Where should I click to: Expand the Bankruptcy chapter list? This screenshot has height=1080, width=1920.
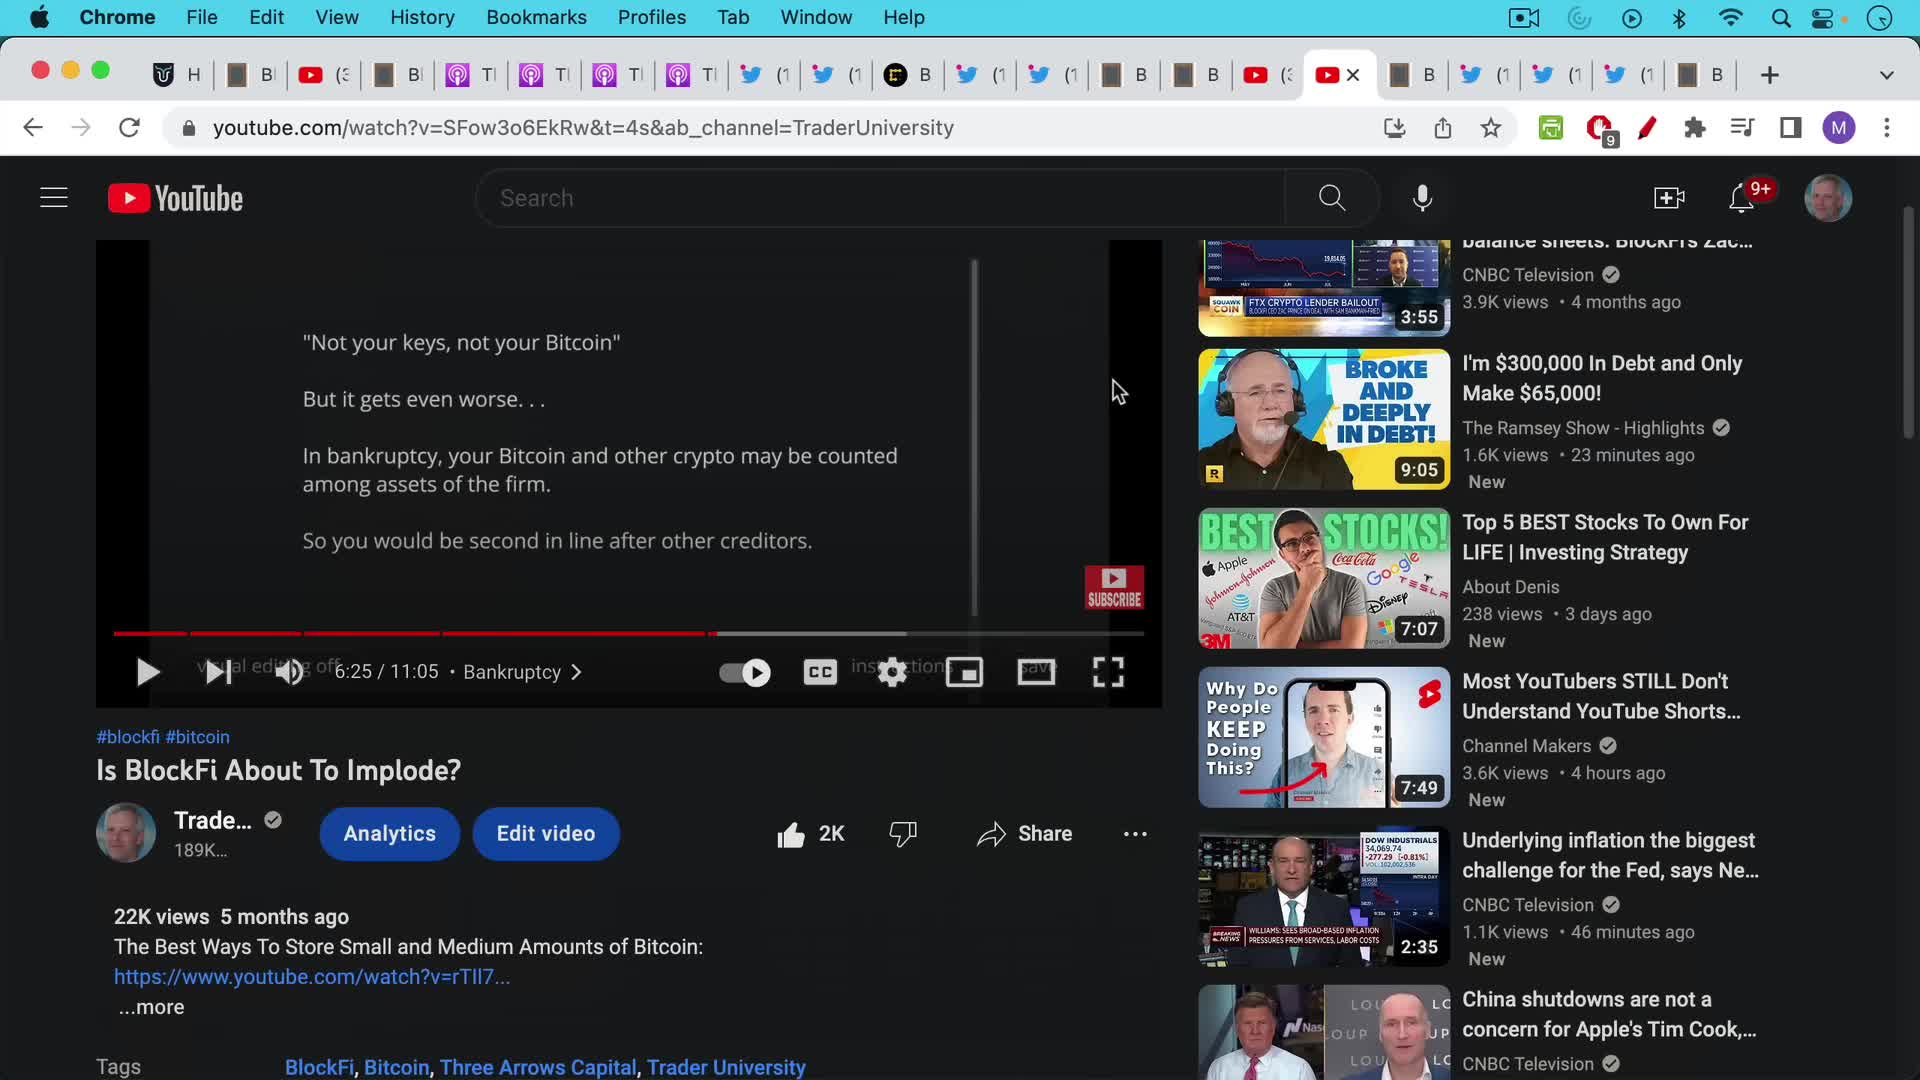tap(521, 672)
